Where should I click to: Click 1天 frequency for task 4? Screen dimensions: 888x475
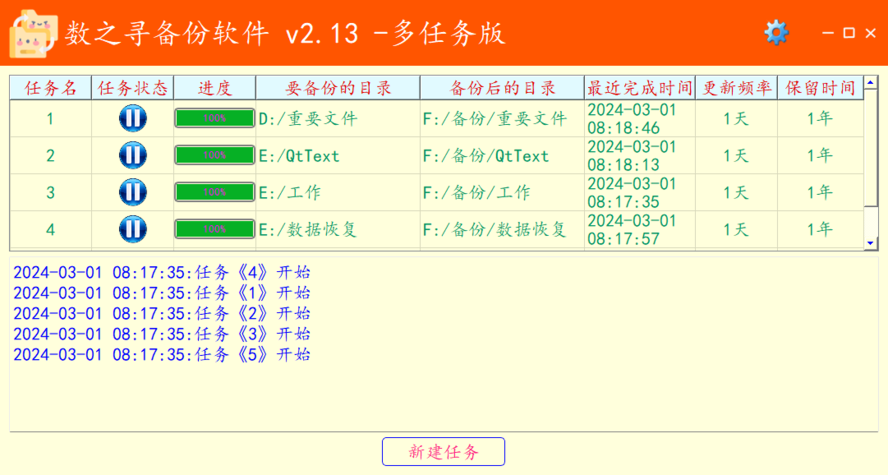point(736,229)
